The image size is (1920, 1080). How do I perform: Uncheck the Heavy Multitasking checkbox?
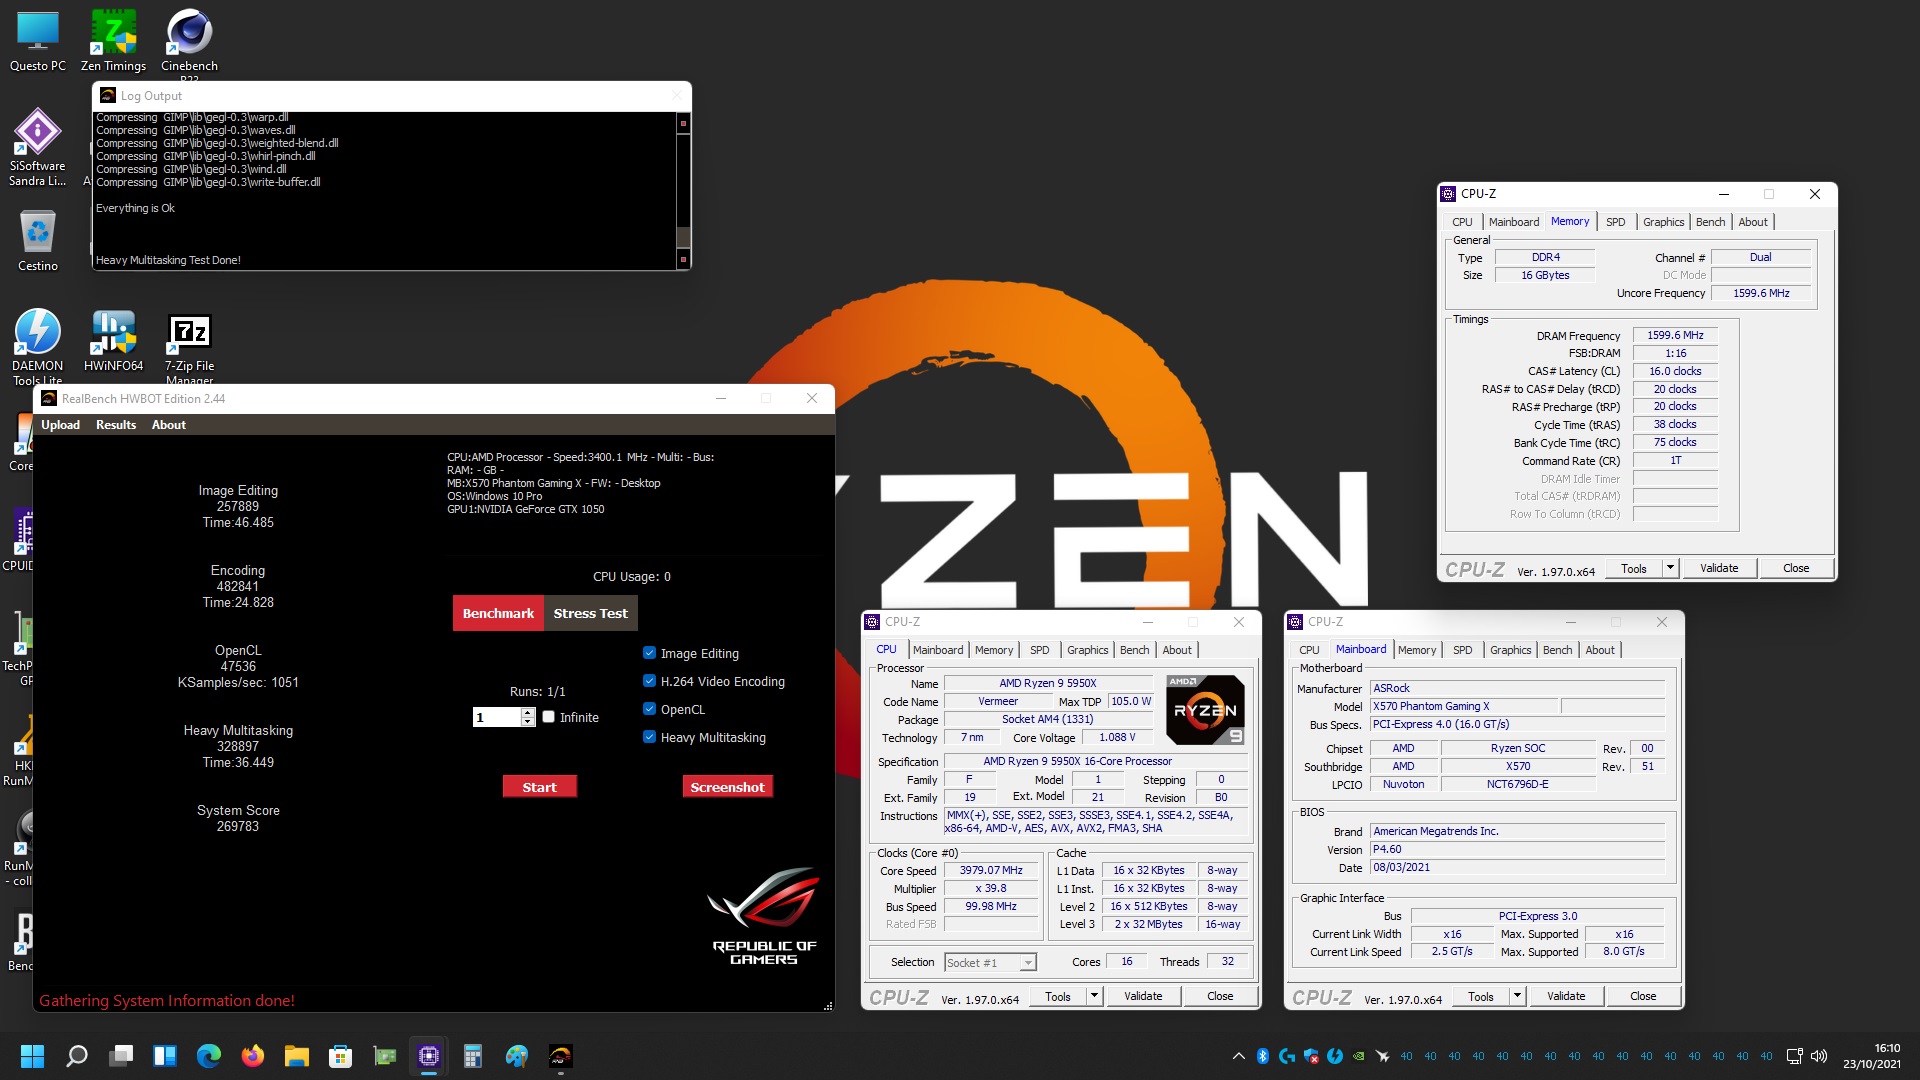click(650, 737)
